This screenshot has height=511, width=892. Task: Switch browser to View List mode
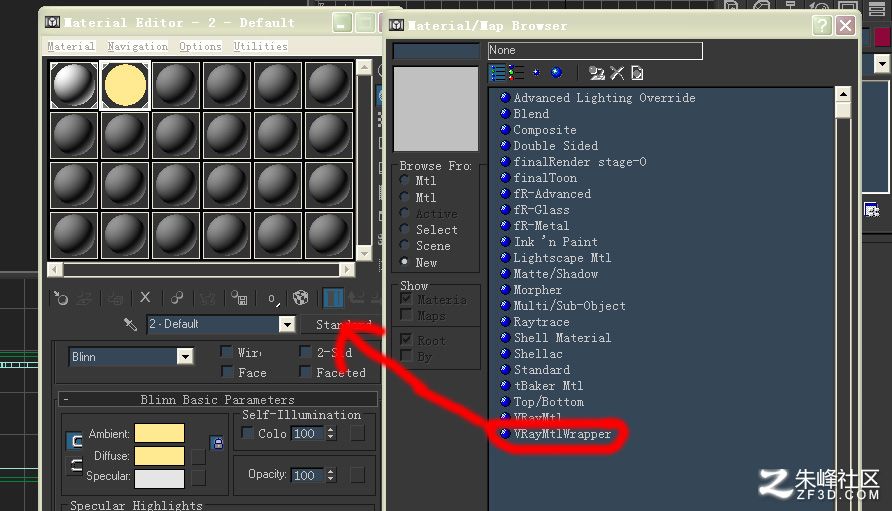[498, 73]
